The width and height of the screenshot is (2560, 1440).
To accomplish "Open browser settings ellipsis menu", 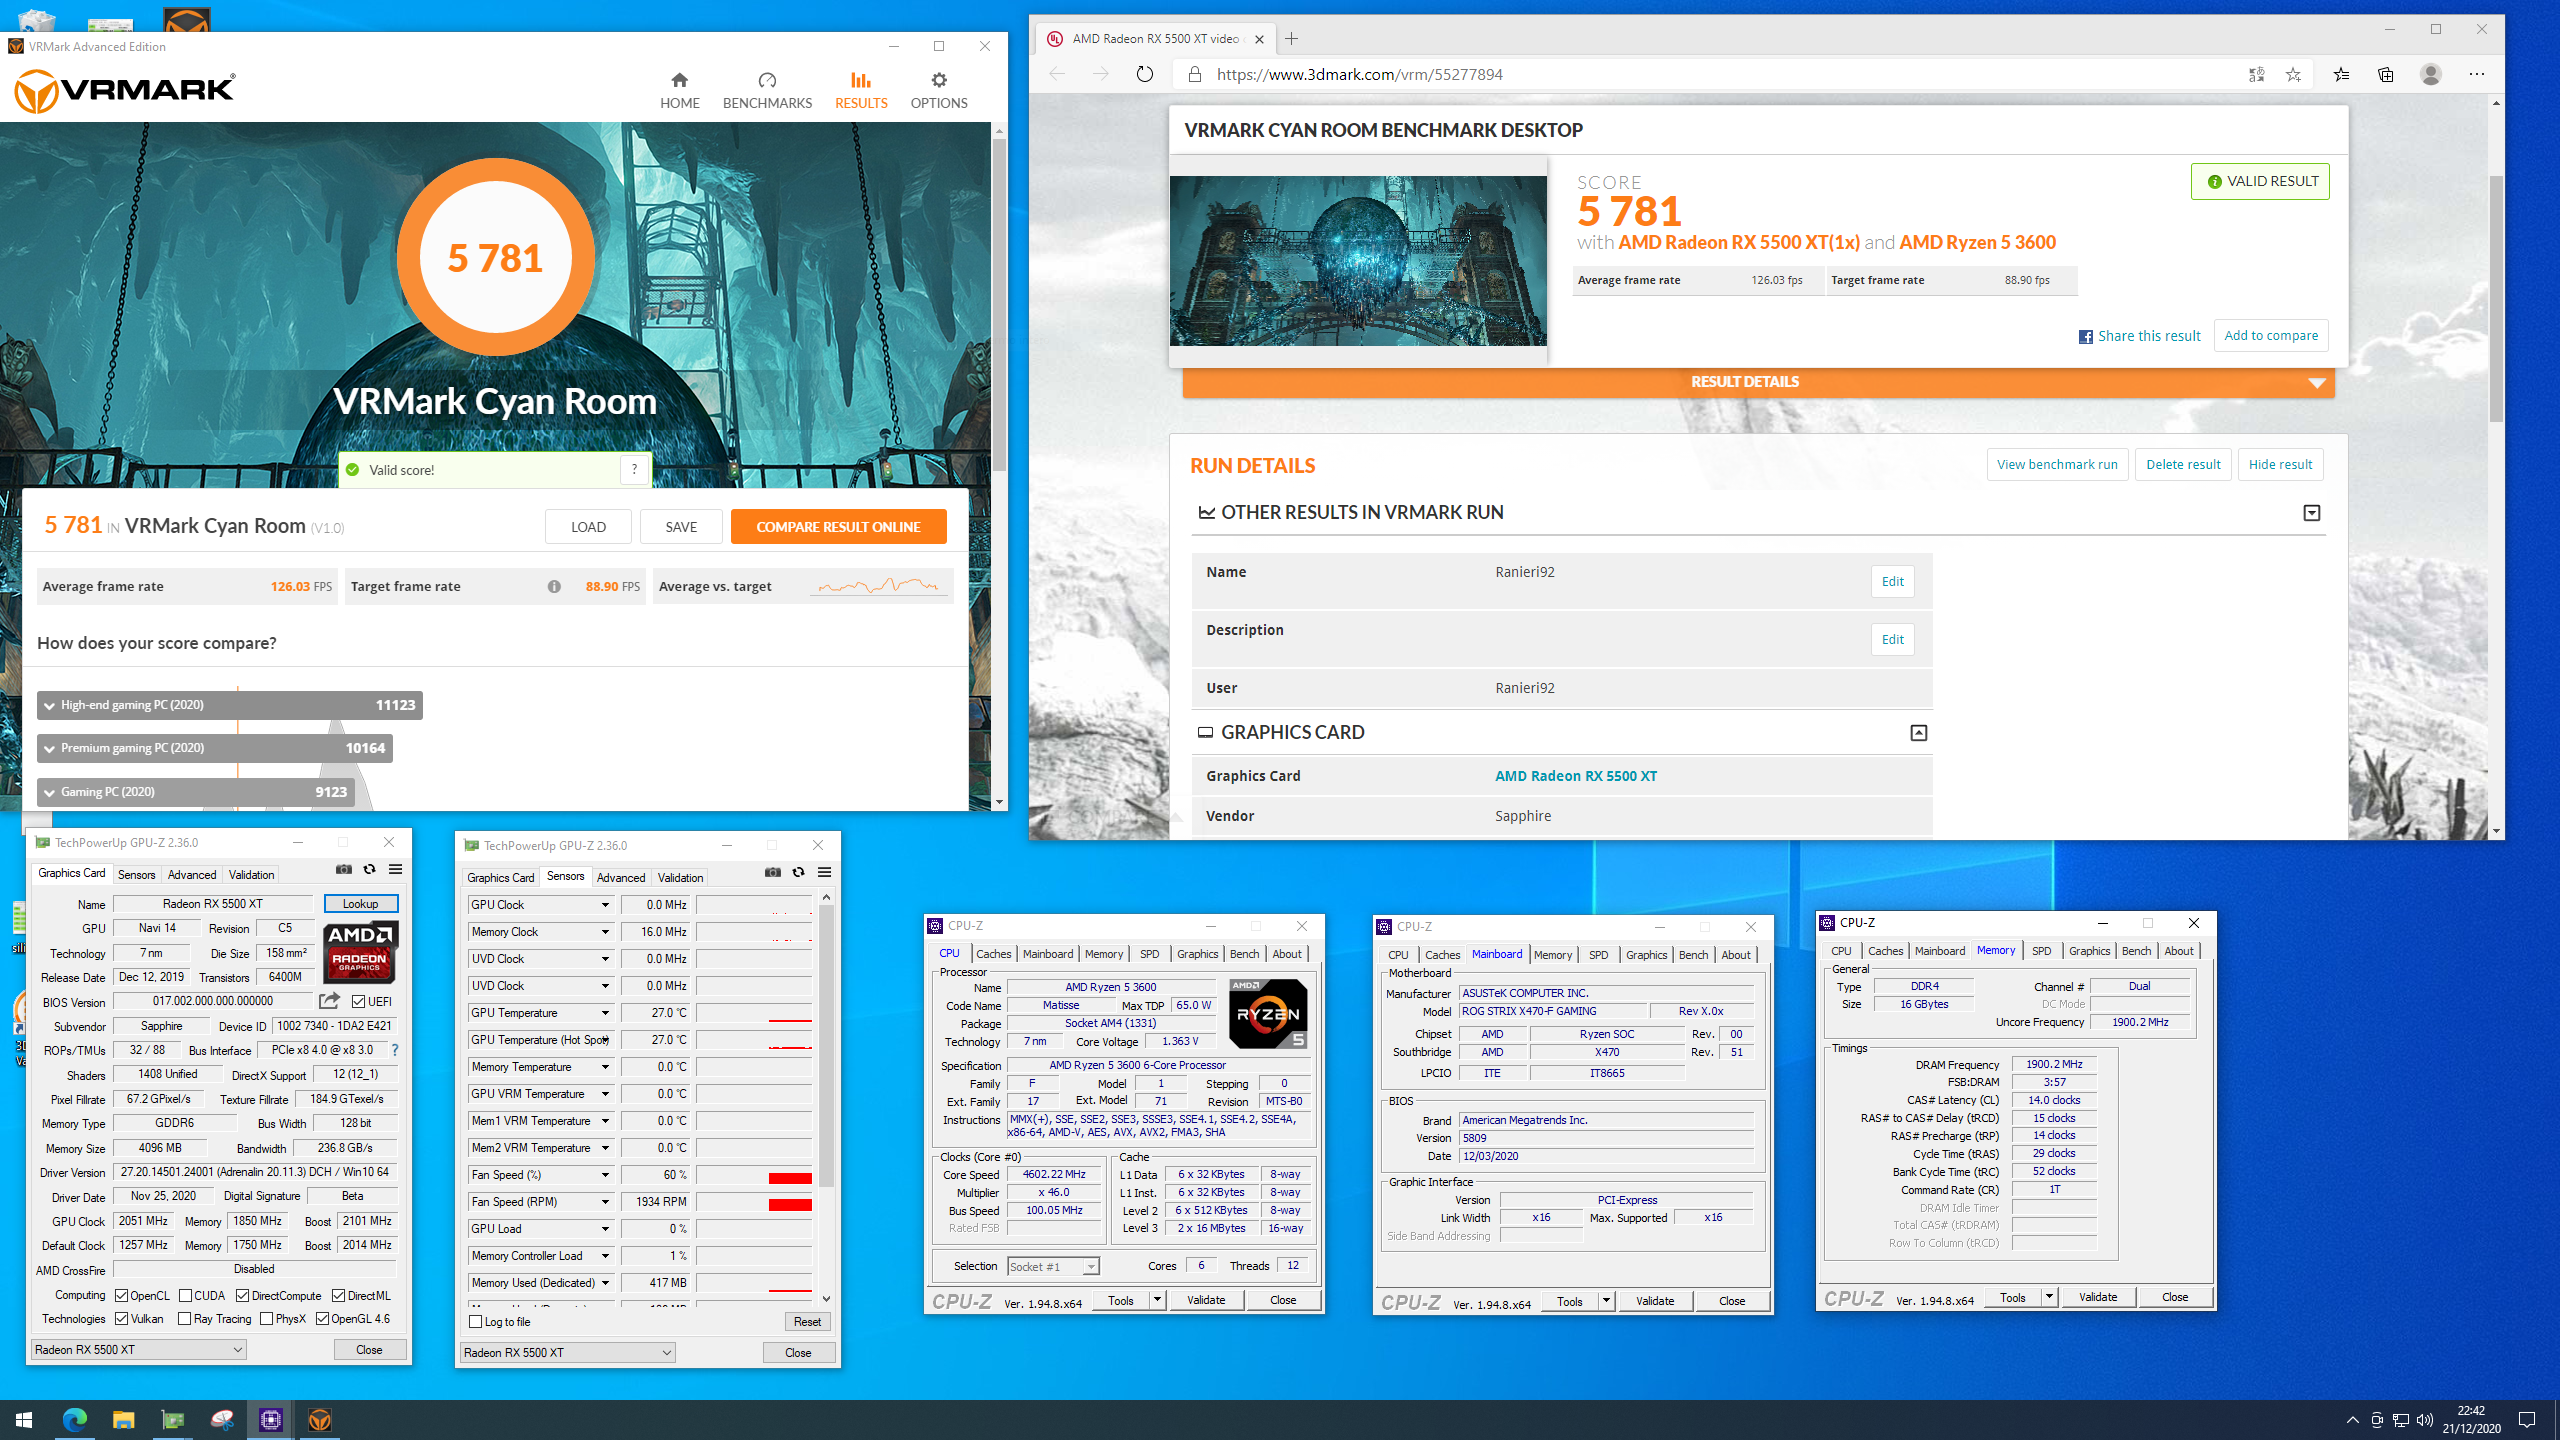I will coord(2477,74).
